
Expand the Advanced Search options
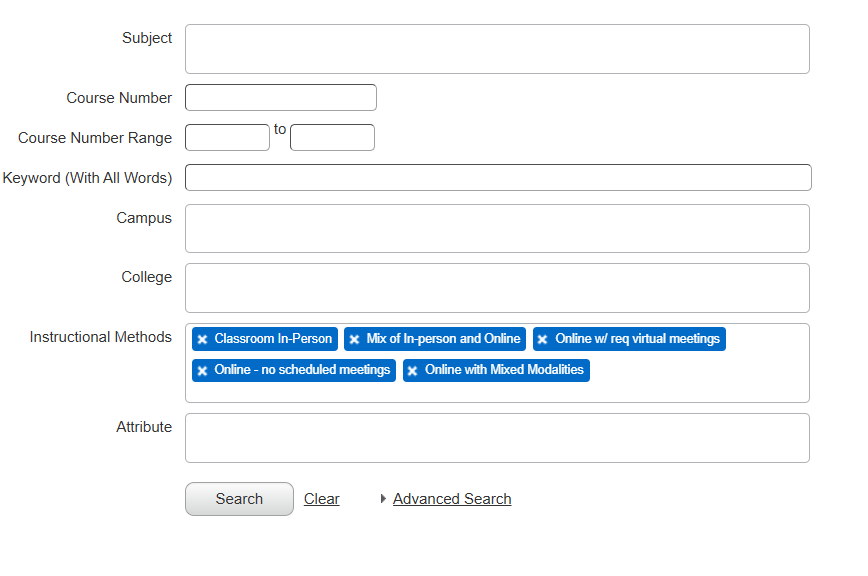(451, 498)
